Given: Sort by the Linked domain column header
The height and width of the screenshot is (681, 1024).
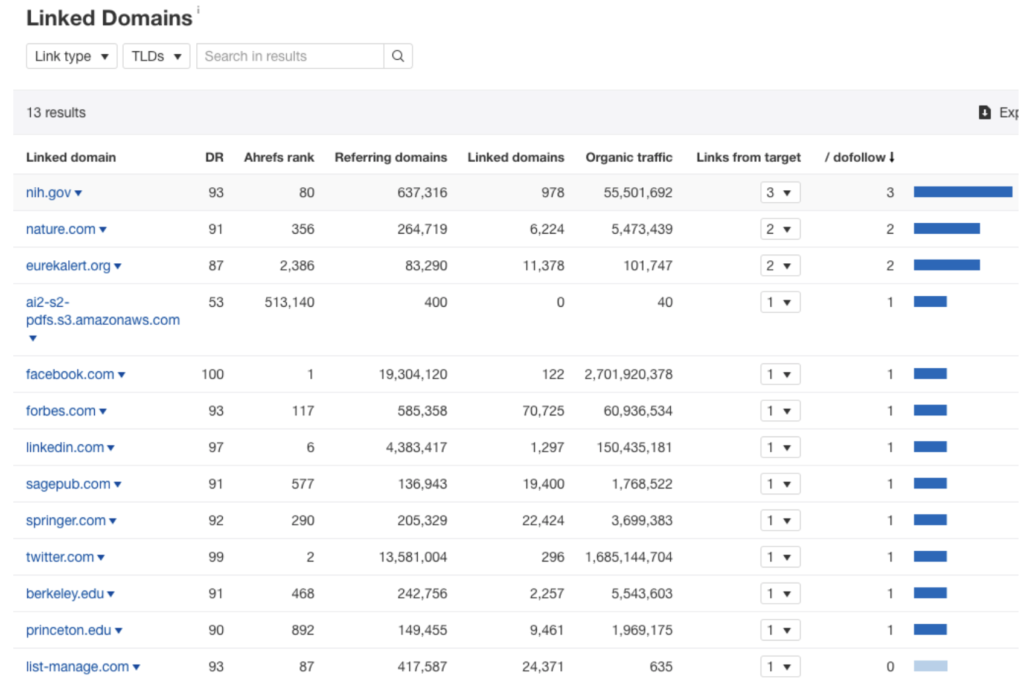Looking at the screenshot, I should tap(71, 157).
